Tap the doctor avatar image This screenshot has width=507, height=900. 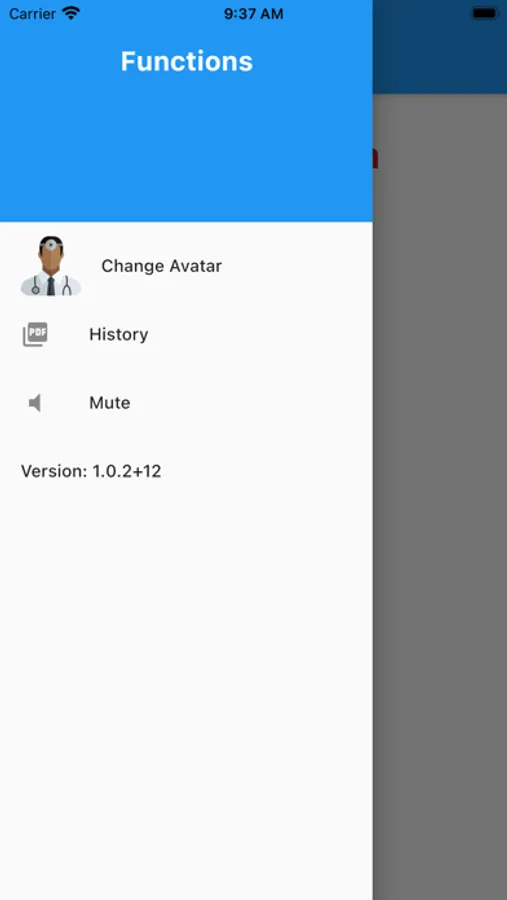tap(51, 266)
